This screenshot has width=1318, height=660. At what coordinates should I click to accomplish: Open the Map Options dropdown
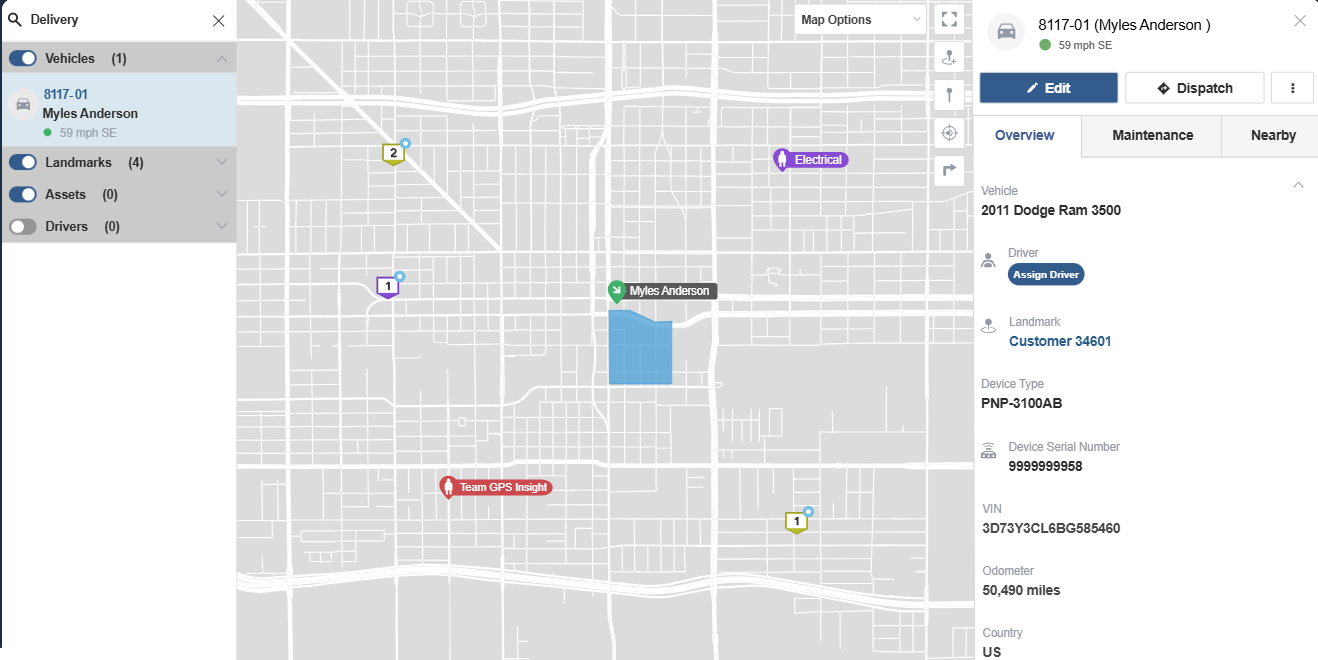(860, 19)
